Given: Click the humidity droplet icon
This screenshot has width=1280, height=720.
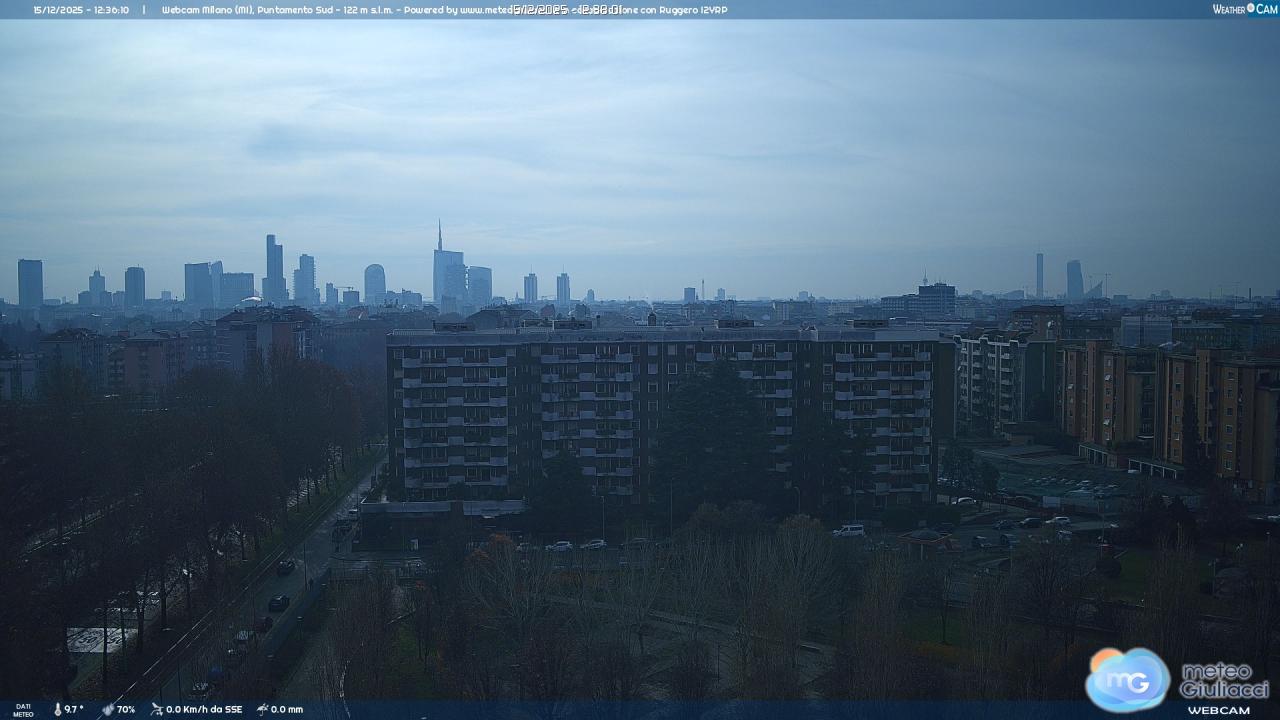Looking at the screenshot, I should coord(108,710).
